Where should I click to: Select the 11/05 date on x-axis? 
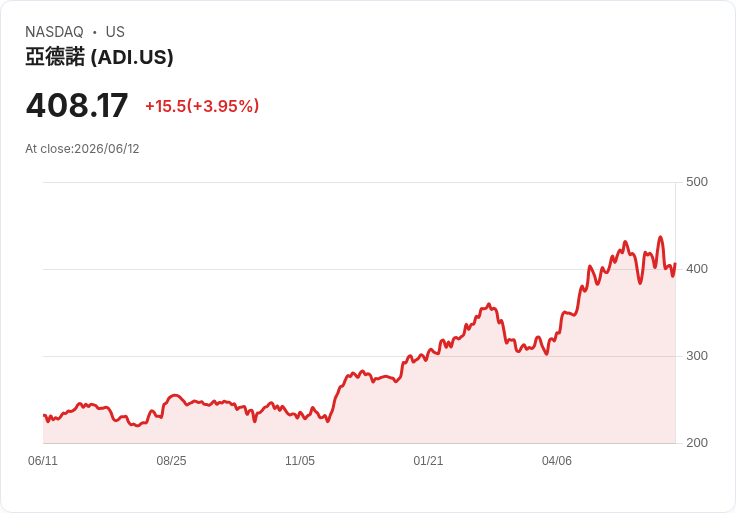tap(300, 461)
